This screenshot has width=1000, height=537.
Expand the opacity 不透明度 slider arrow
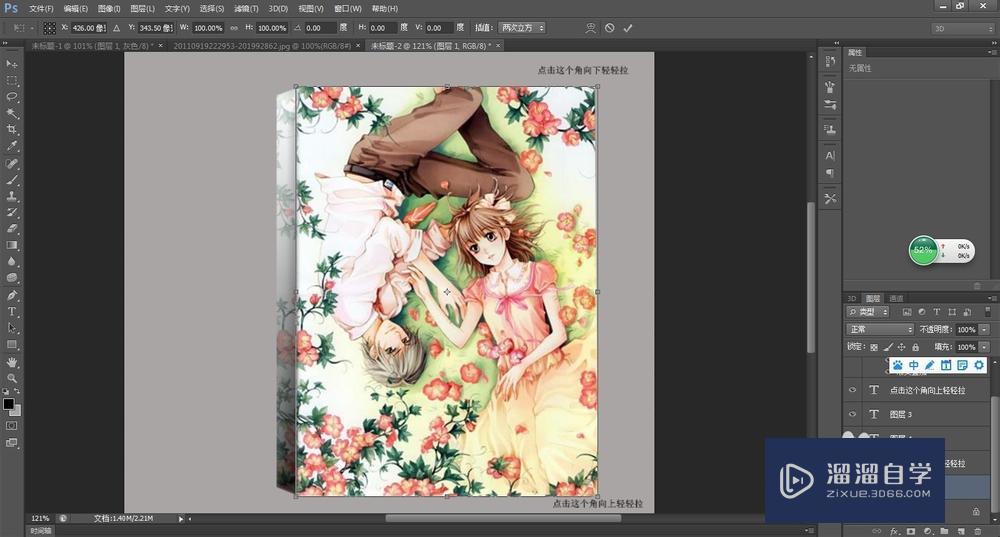tap(984, 329)
